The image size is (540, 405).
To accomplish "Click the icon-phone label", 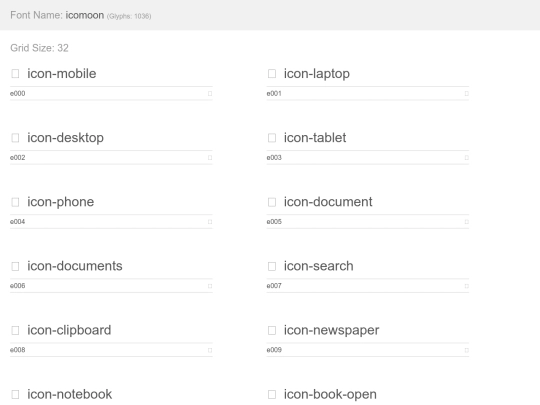I will tap(61, 202).
